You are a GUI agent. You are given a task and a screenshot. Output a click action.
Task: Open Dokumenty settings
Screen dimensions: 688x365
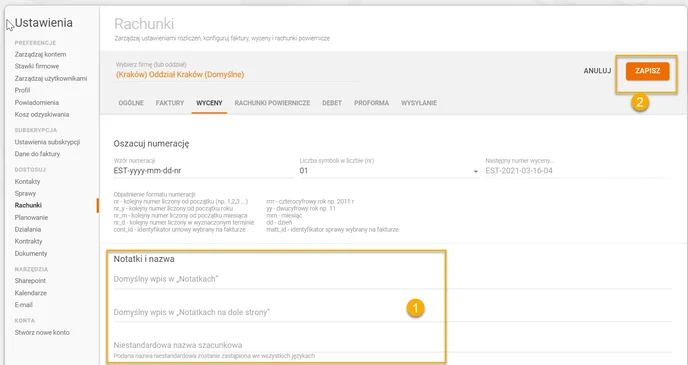(x=31, y=254)
